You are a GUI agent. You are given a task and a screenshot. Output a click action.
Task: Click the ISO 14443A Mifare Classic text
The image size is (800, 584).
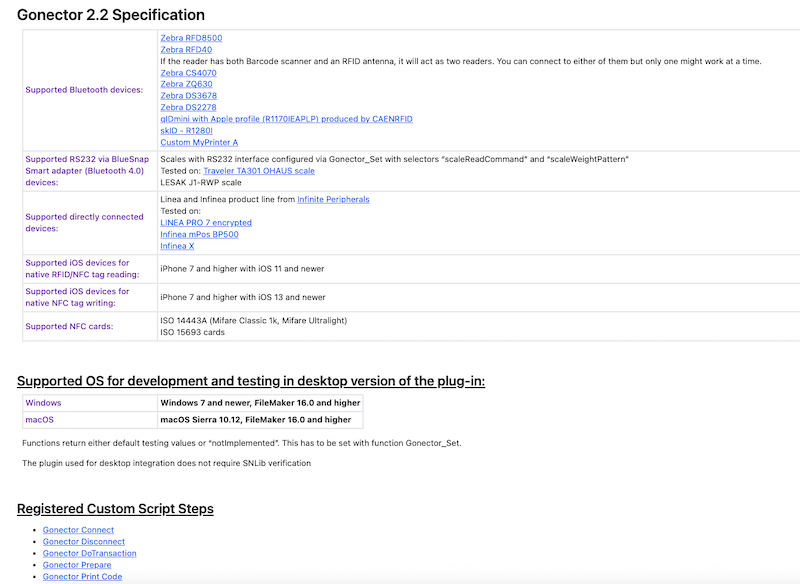254,321
